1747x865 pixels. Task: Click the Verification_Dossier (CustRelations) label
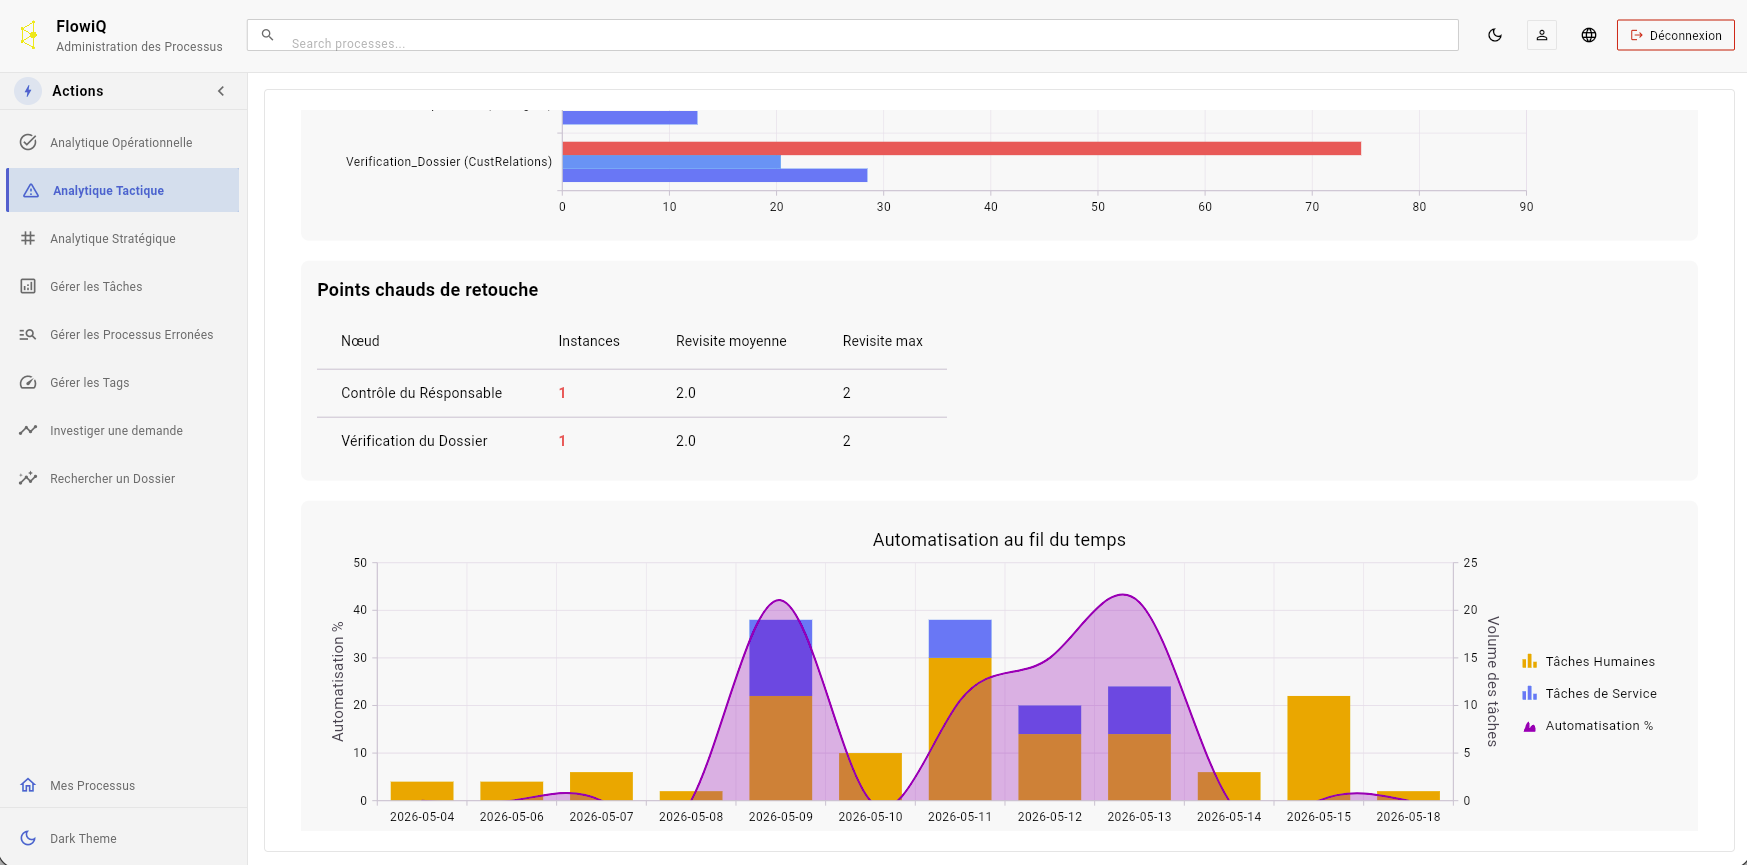(449, 162)
